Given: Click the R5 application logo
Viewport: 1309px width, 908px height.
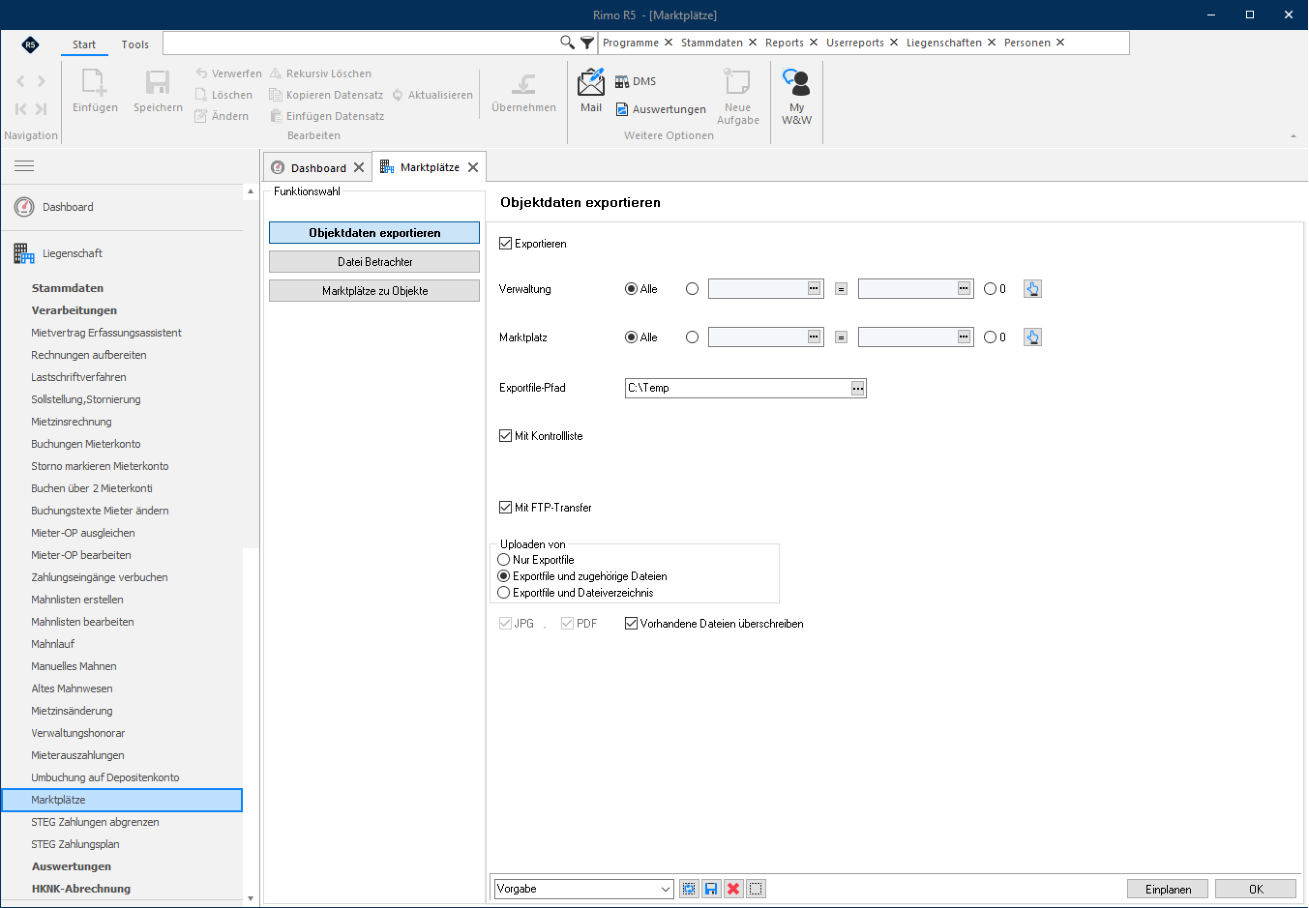Looking at the screenshot, I should click(x=30, y=44).
